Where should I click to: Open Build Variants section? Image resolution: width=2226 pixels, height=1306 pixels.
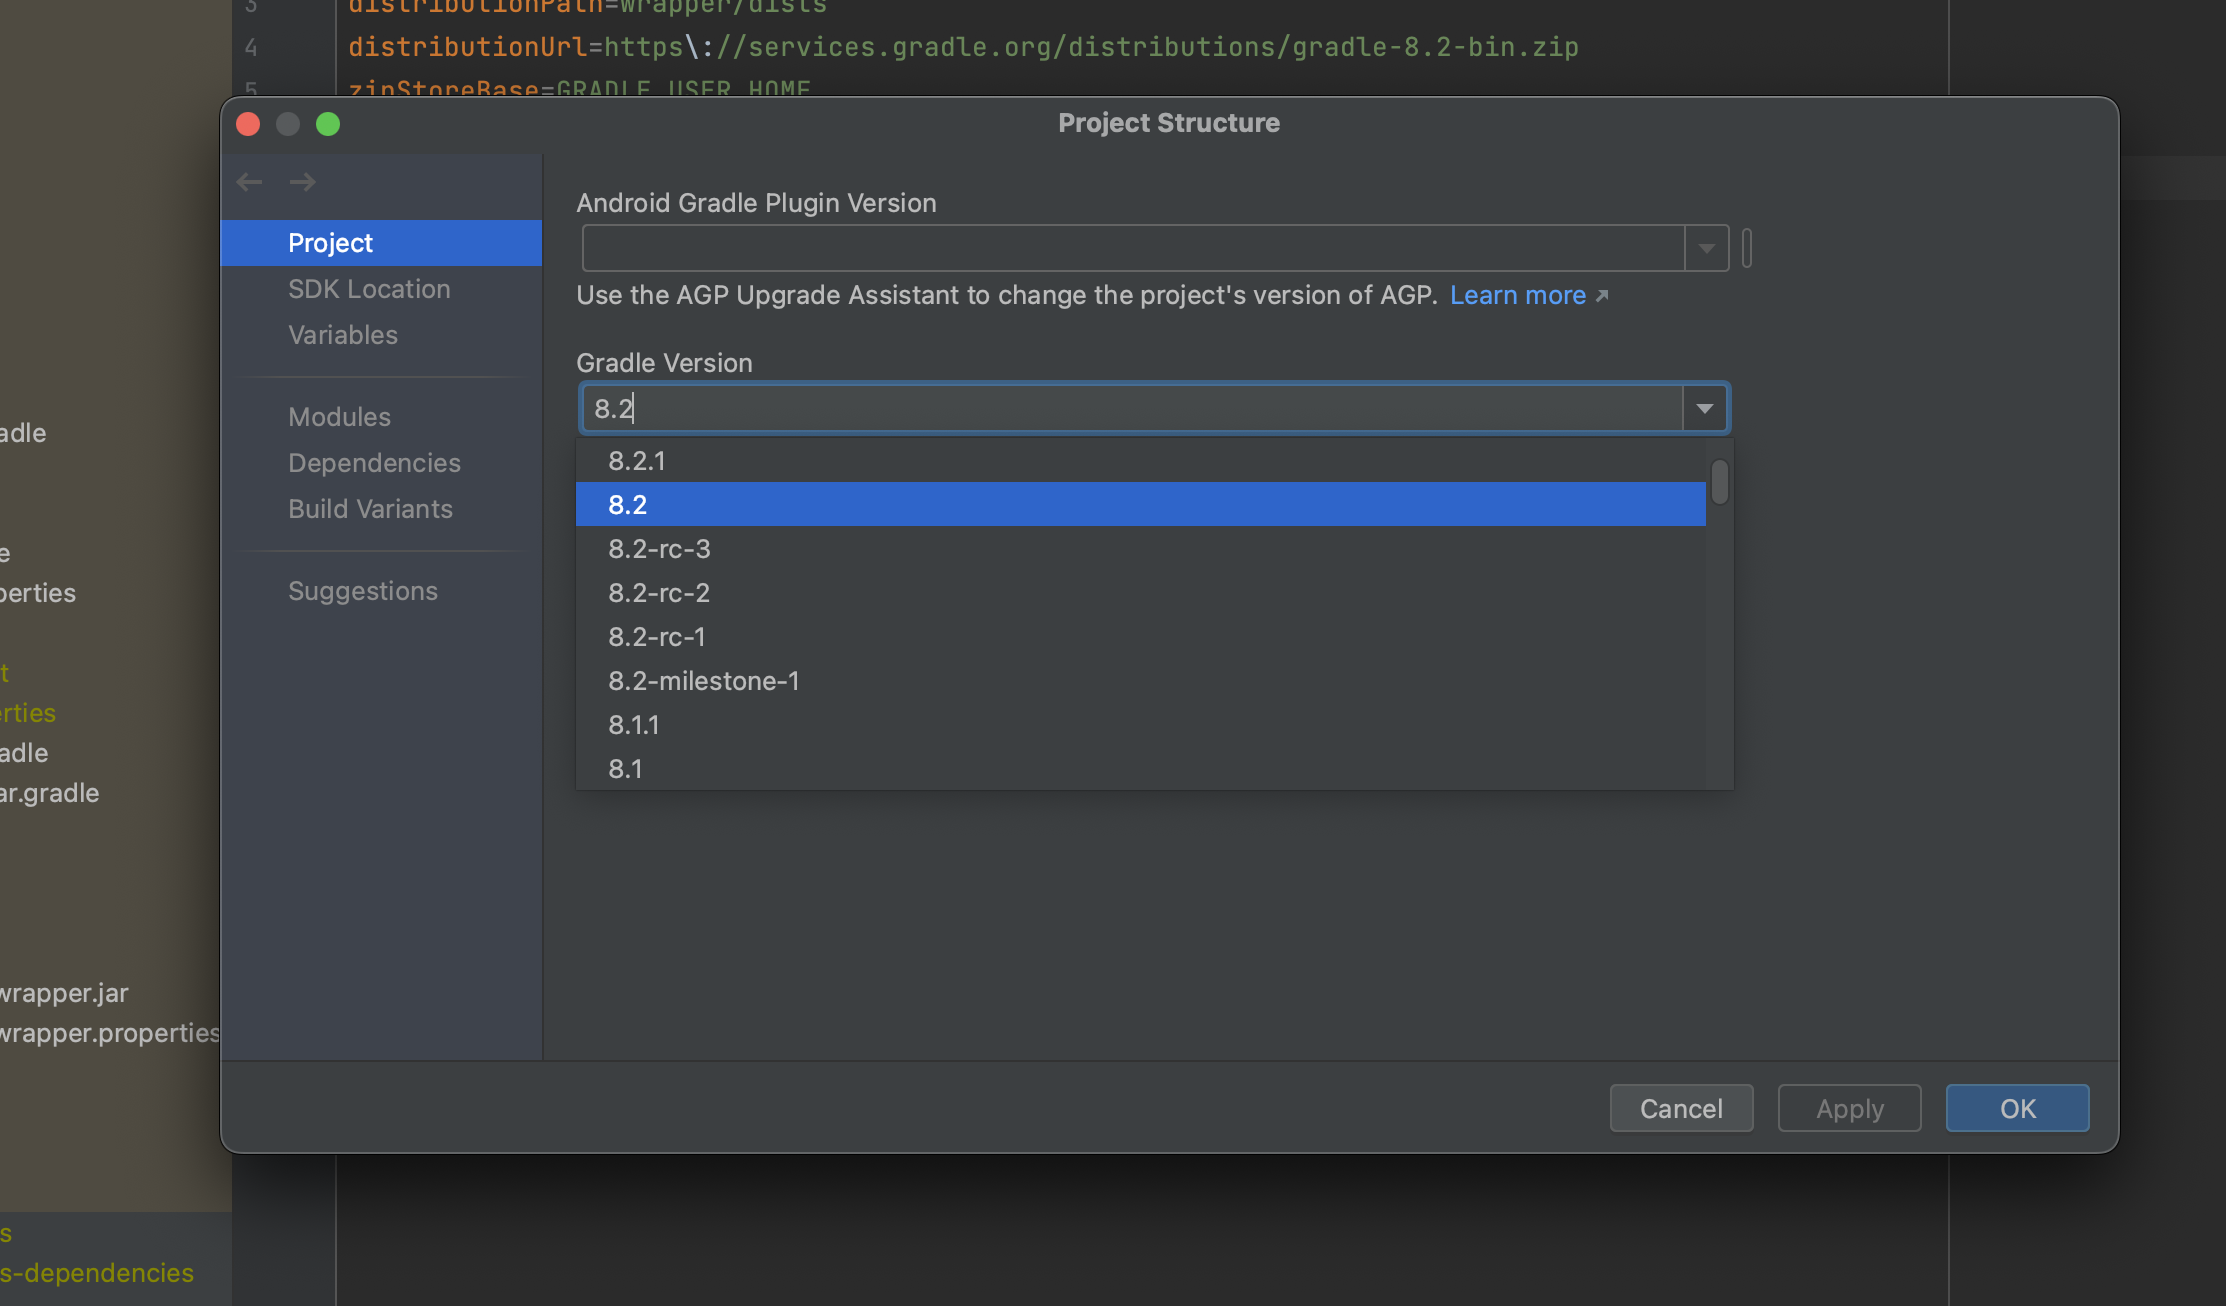pos(370,509)
